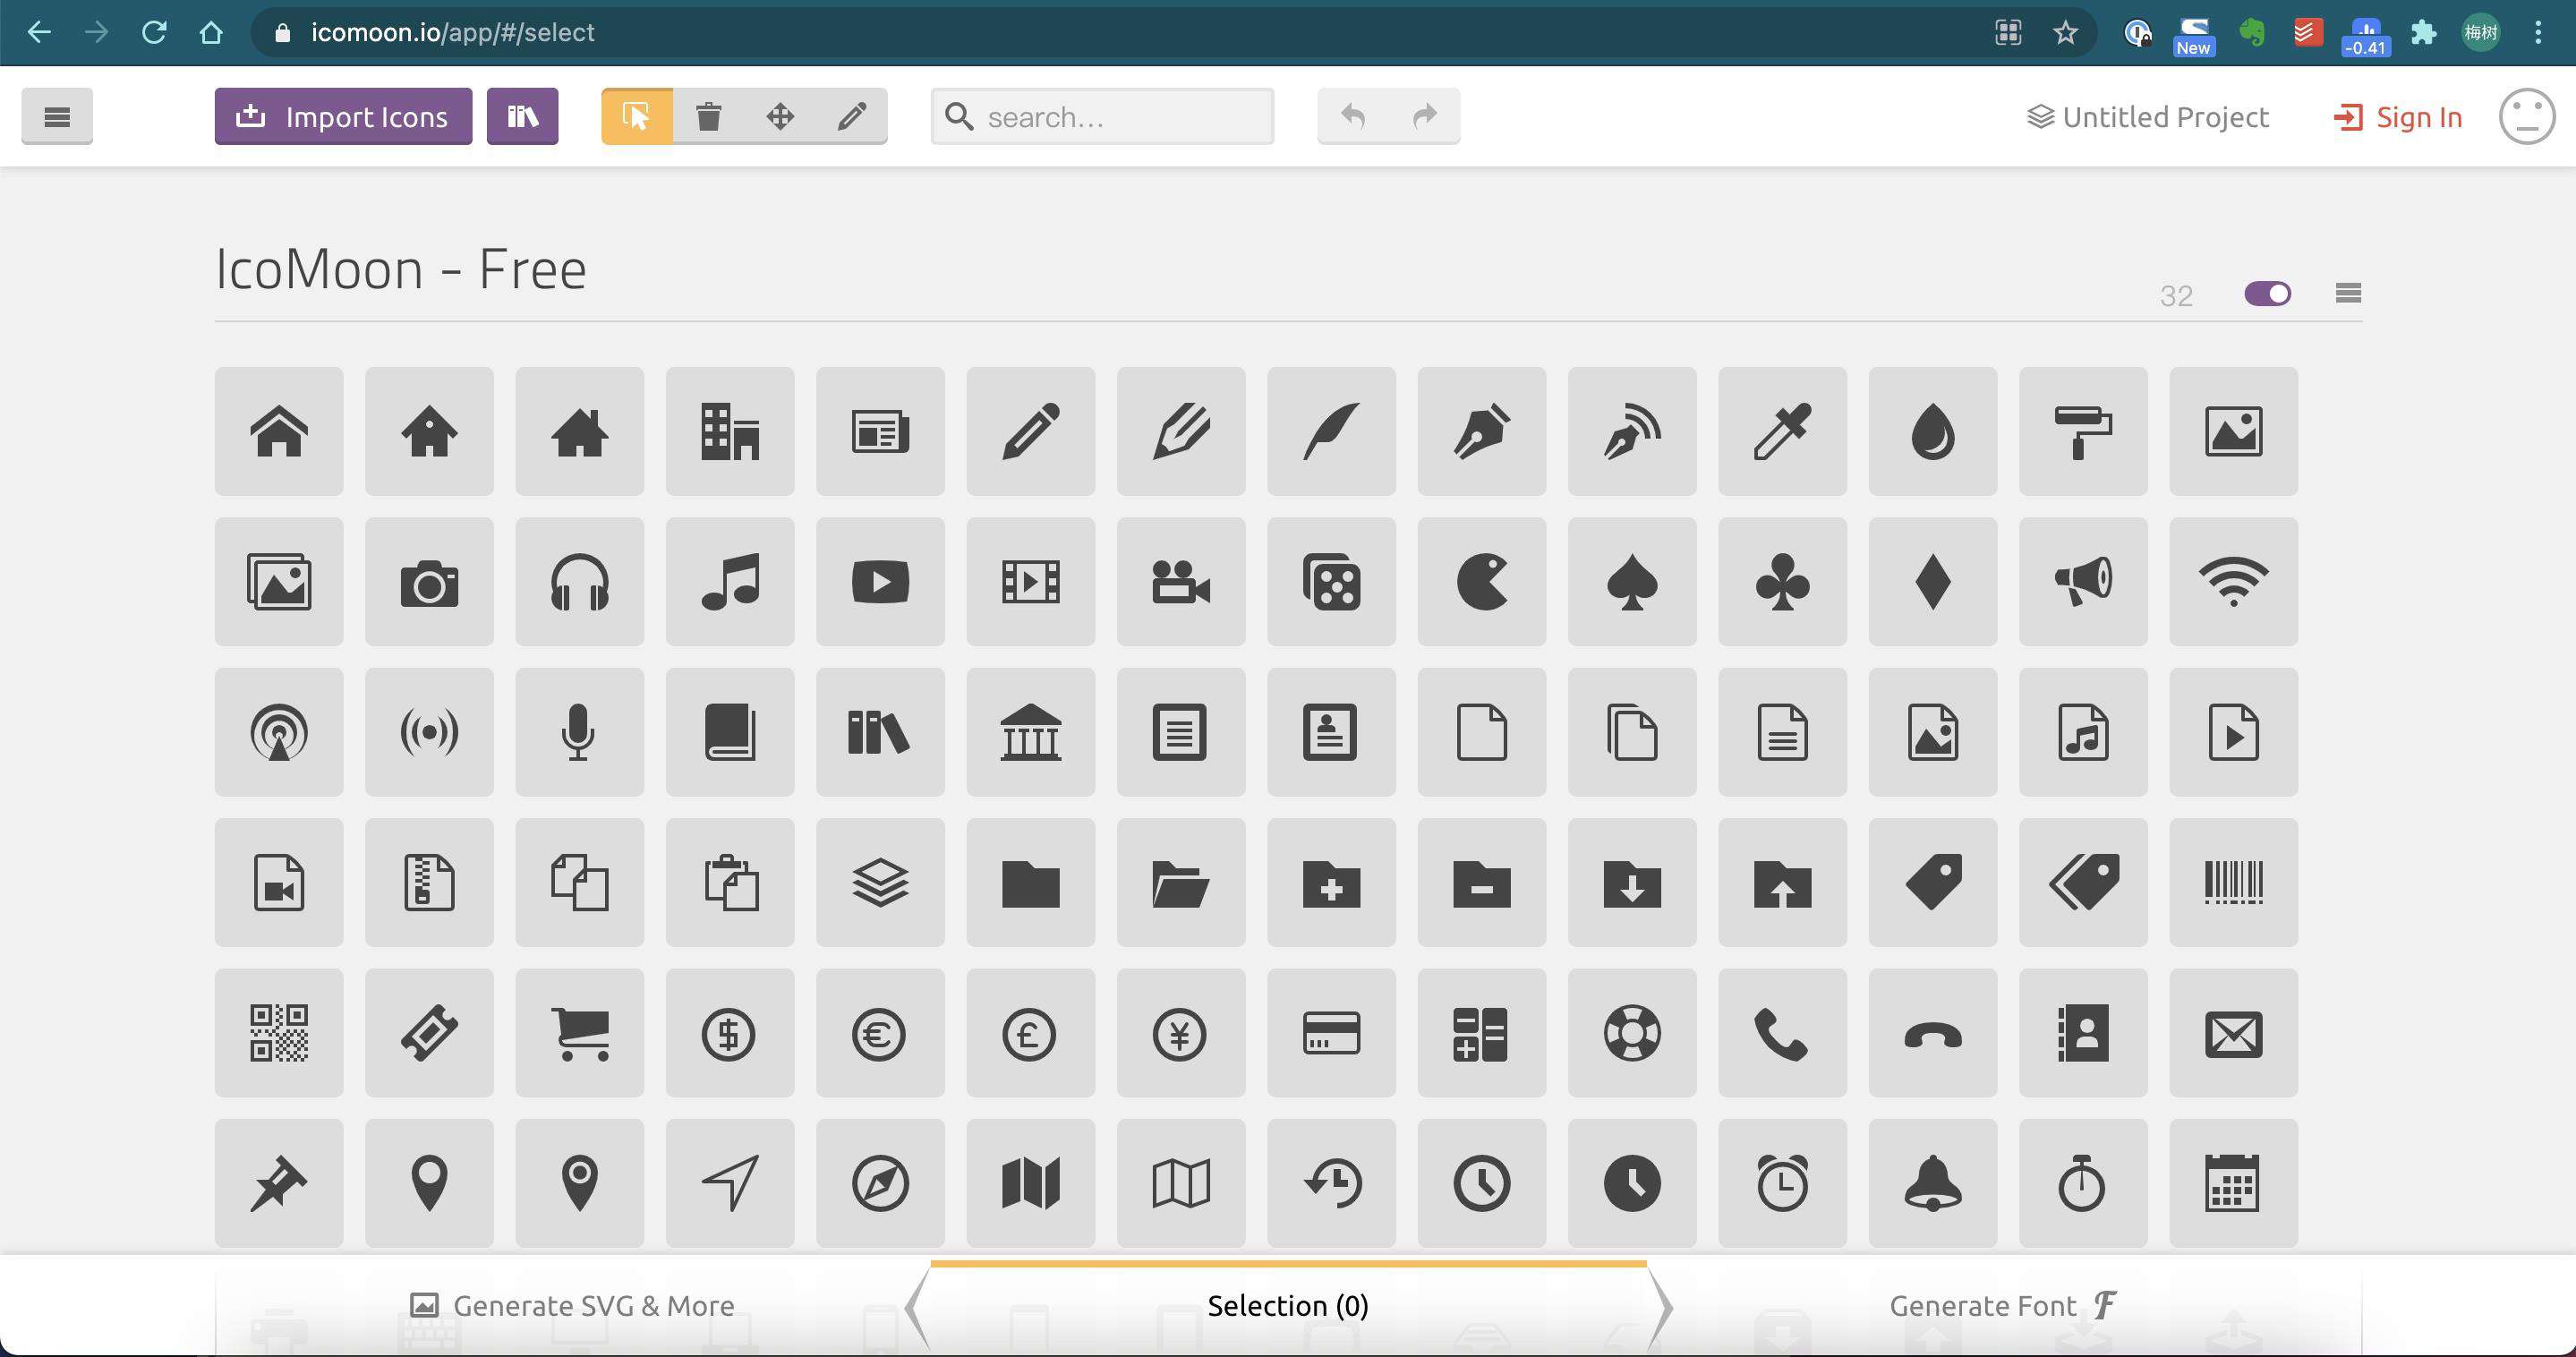
Task: Open the Generate Font tab
Action: tap(2003, 1305)
